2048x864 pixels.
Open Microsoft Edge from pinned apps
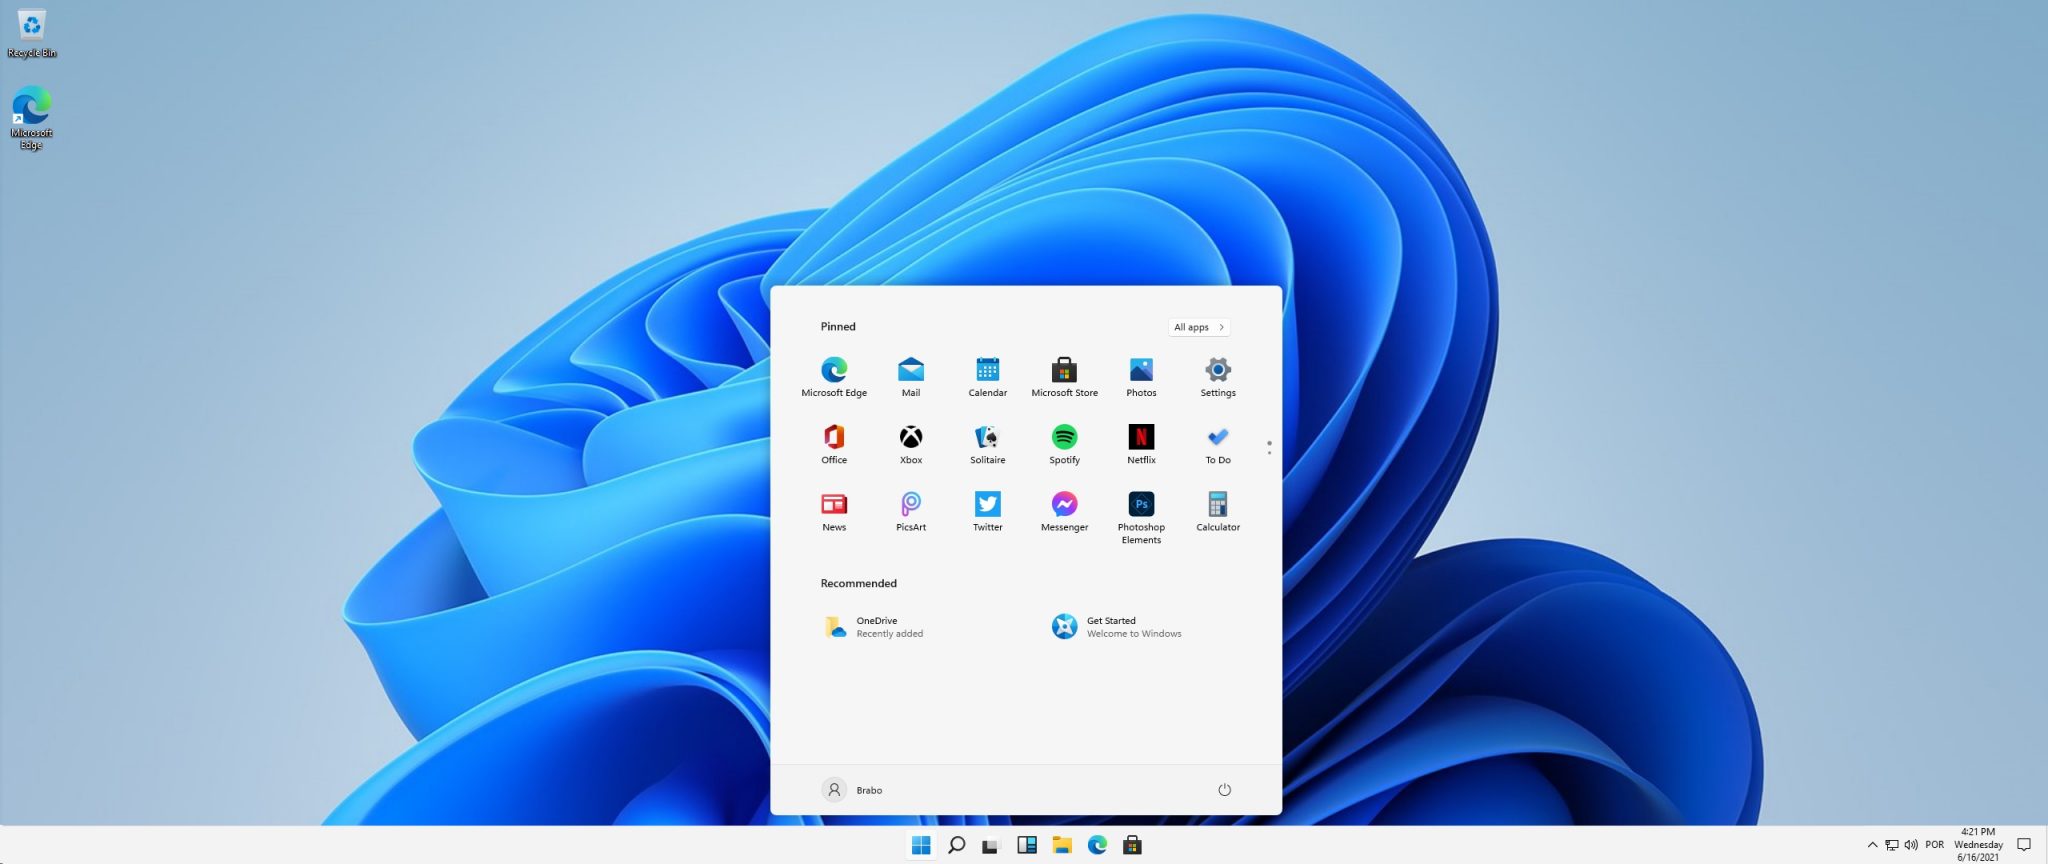pyautogui.click(x=834, y=377)
